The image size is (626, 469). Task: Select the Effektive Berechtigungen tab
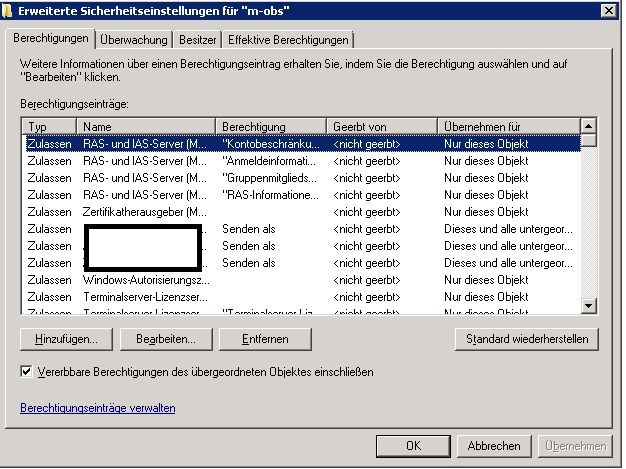point(288,40)
